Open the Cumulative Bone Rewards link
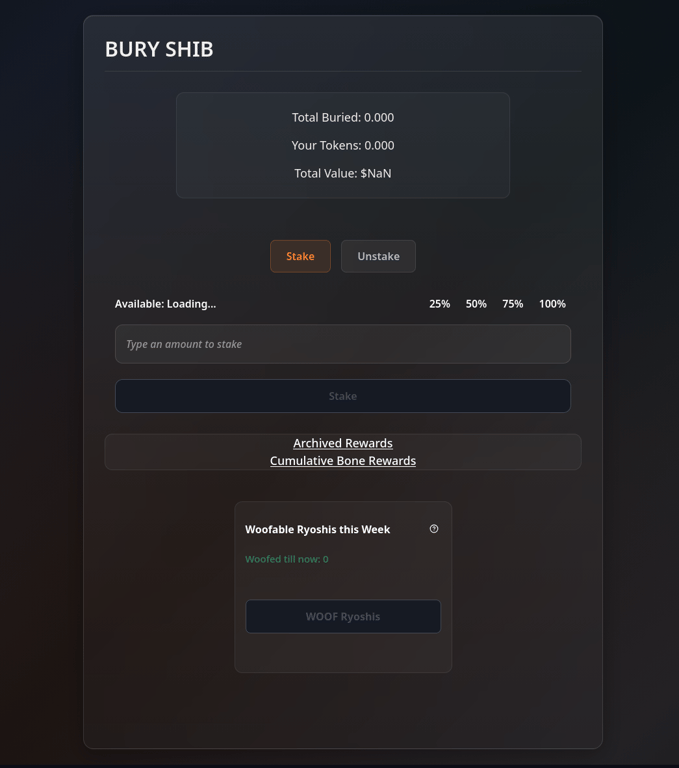 (343, 461)
